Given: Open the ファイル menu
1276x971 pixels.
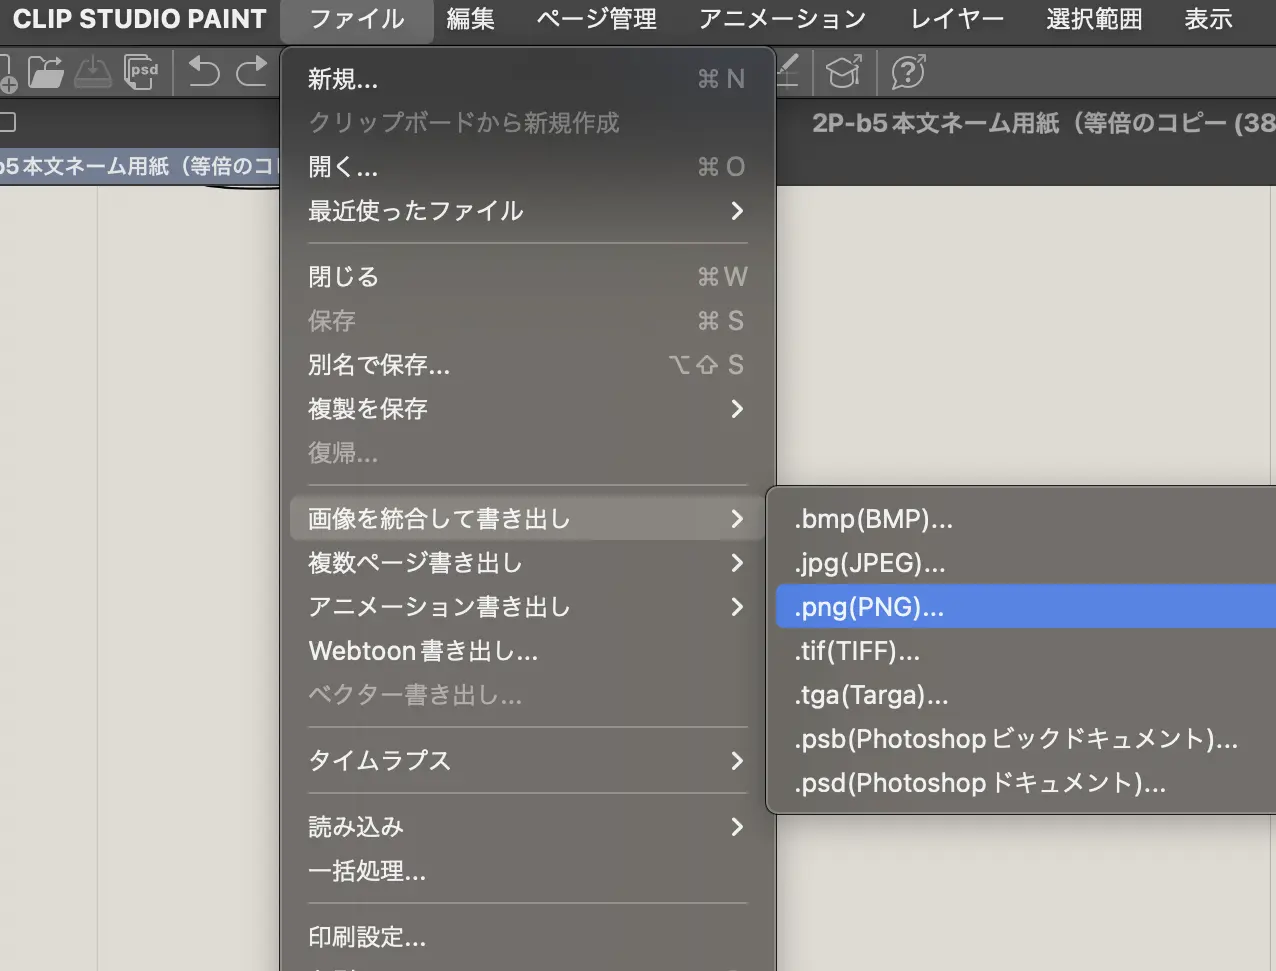Looking at the screenshot, I should [357, 19].
